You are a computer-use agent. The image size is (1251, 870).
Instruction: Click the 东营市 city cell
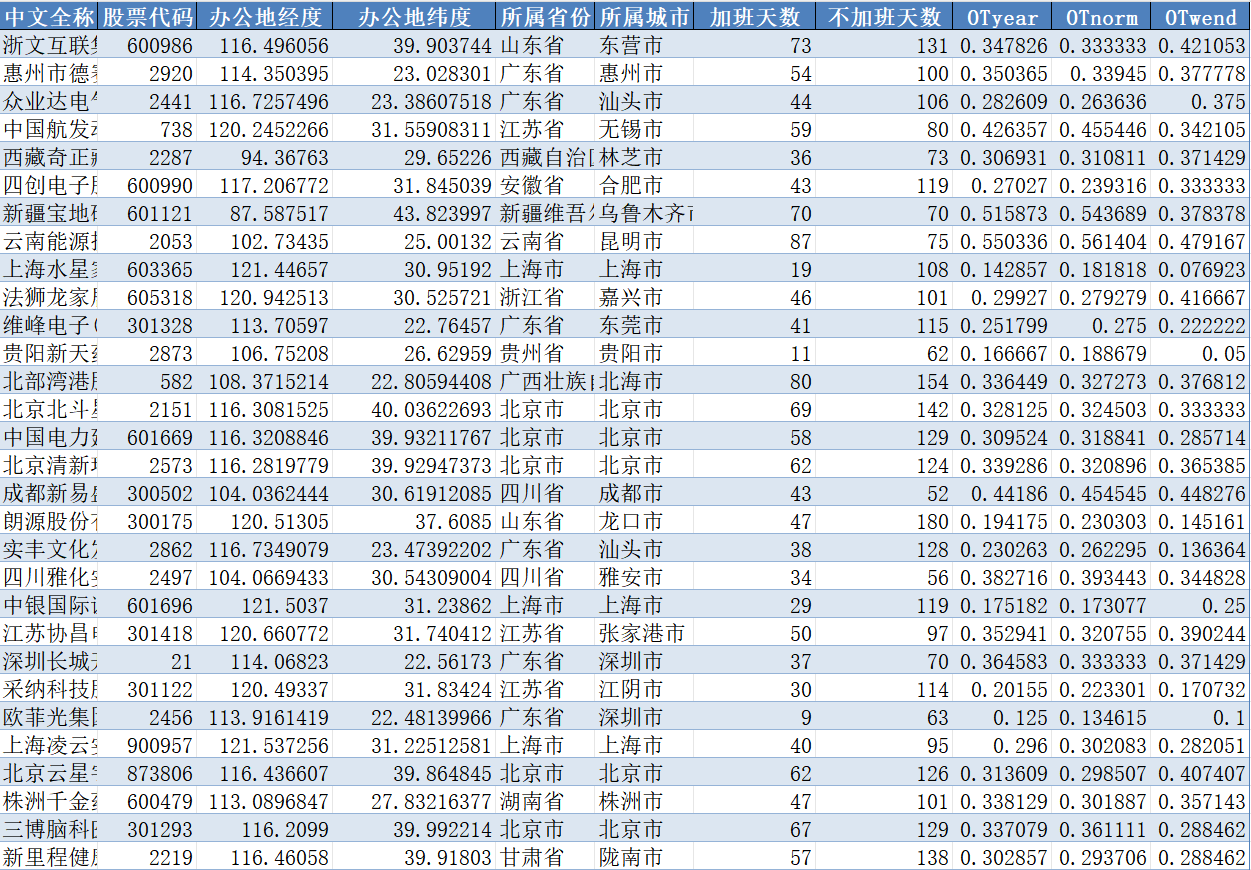click(x=644, y=46)
